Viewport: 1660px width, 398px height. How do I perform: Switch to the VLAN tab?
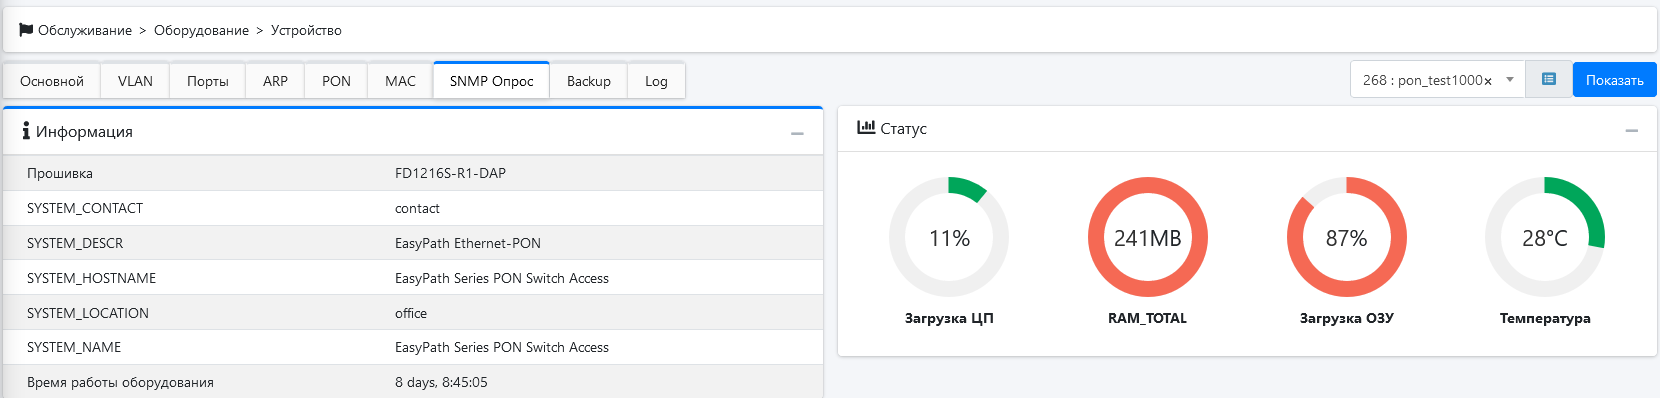pyautogui.click(x=135, y=81)
